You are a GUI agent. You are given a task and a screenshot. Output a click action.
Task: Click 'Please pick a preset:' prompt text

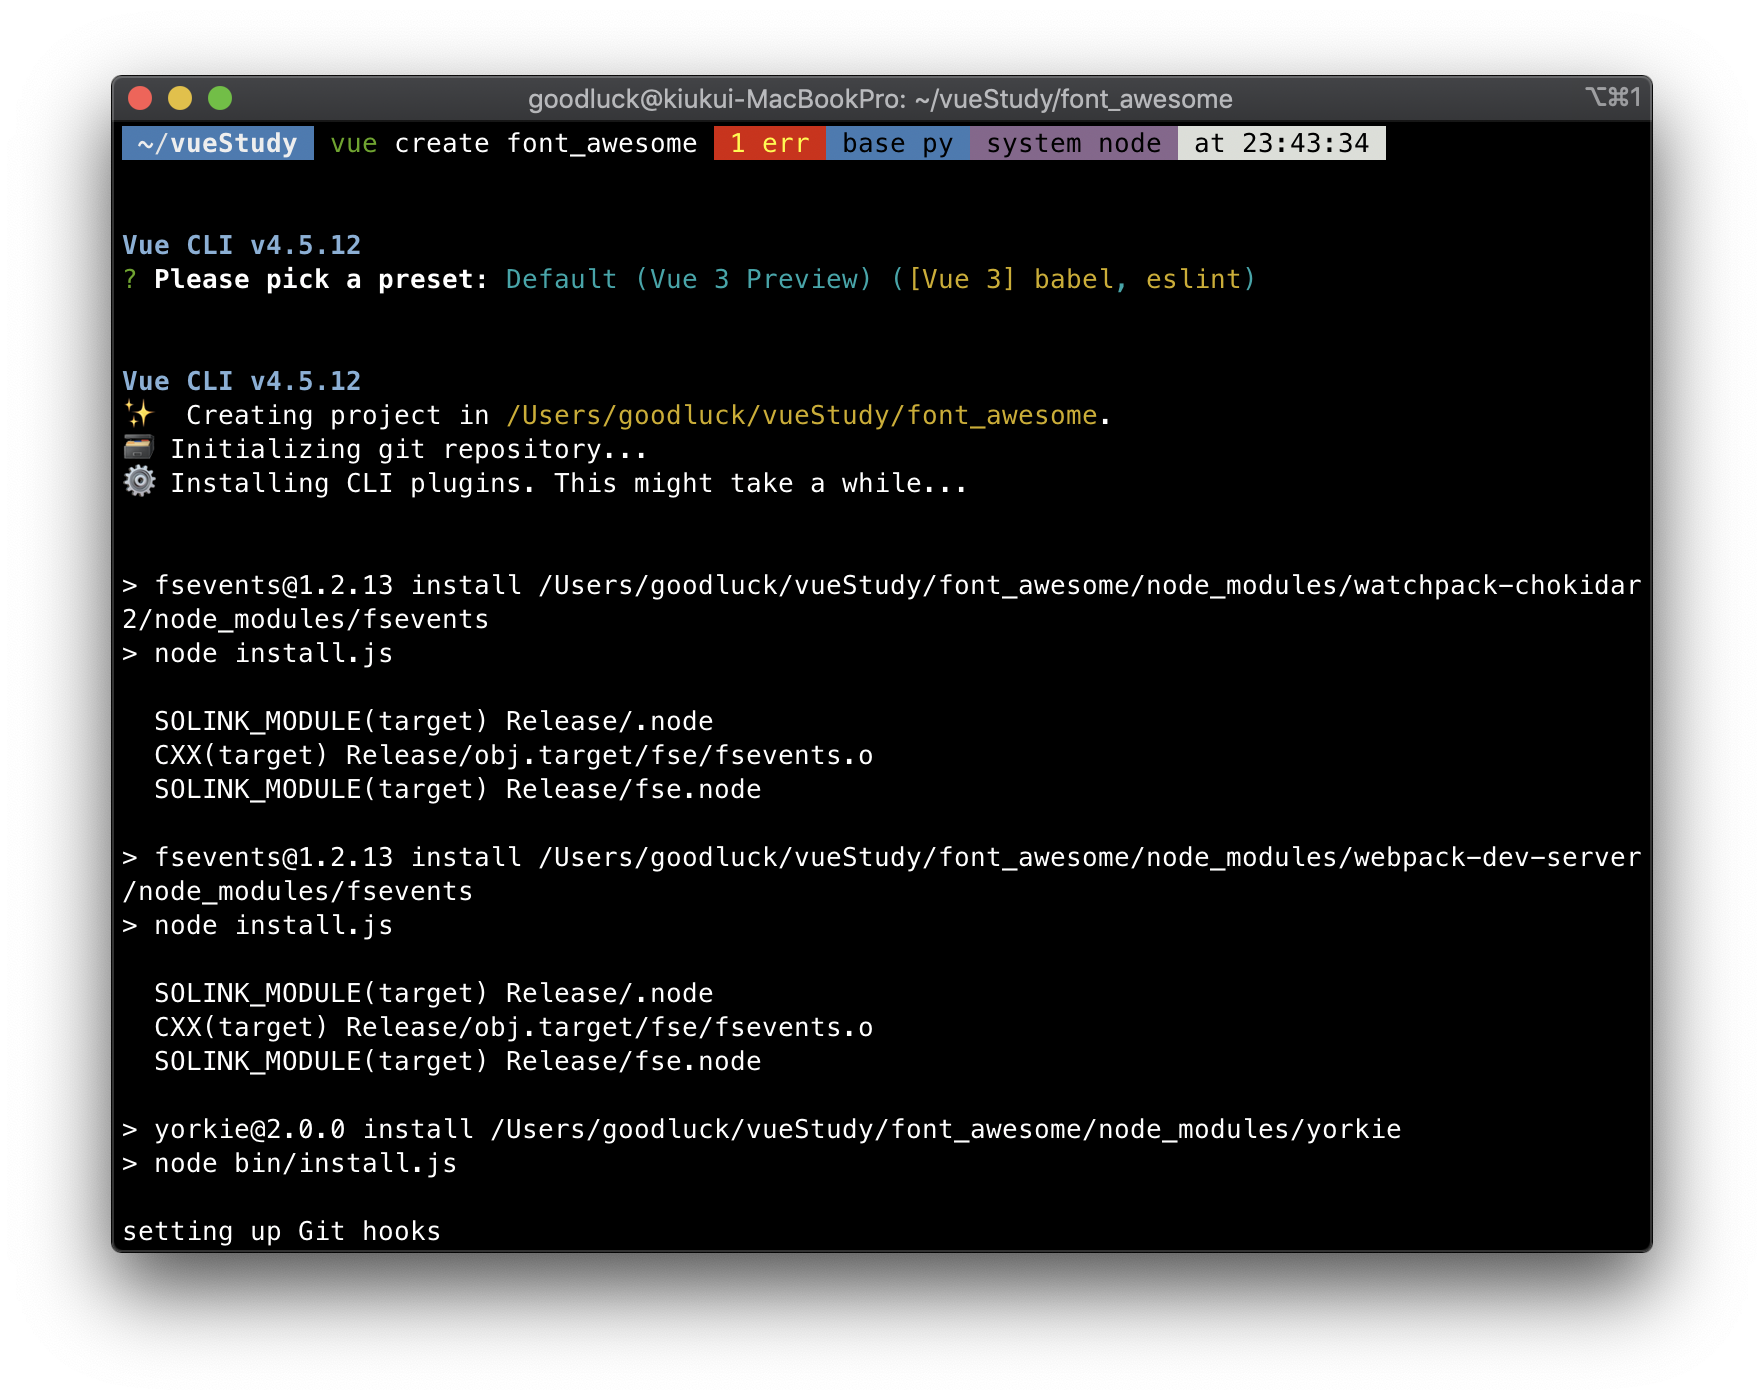pyautogui.click(x=321, y=279)
